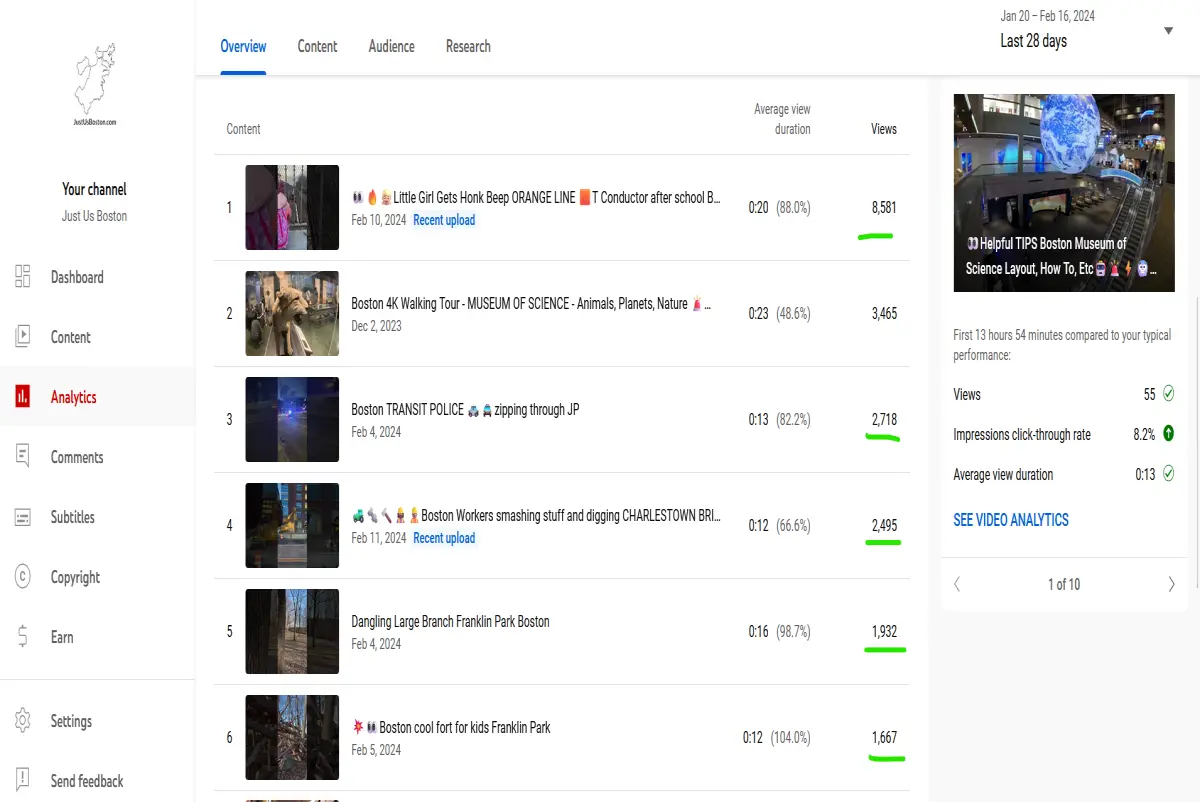Viewport: 1200px width, 802px height.
Task: Click the Just Us Boston channel logo
Action: pos(95,84)
